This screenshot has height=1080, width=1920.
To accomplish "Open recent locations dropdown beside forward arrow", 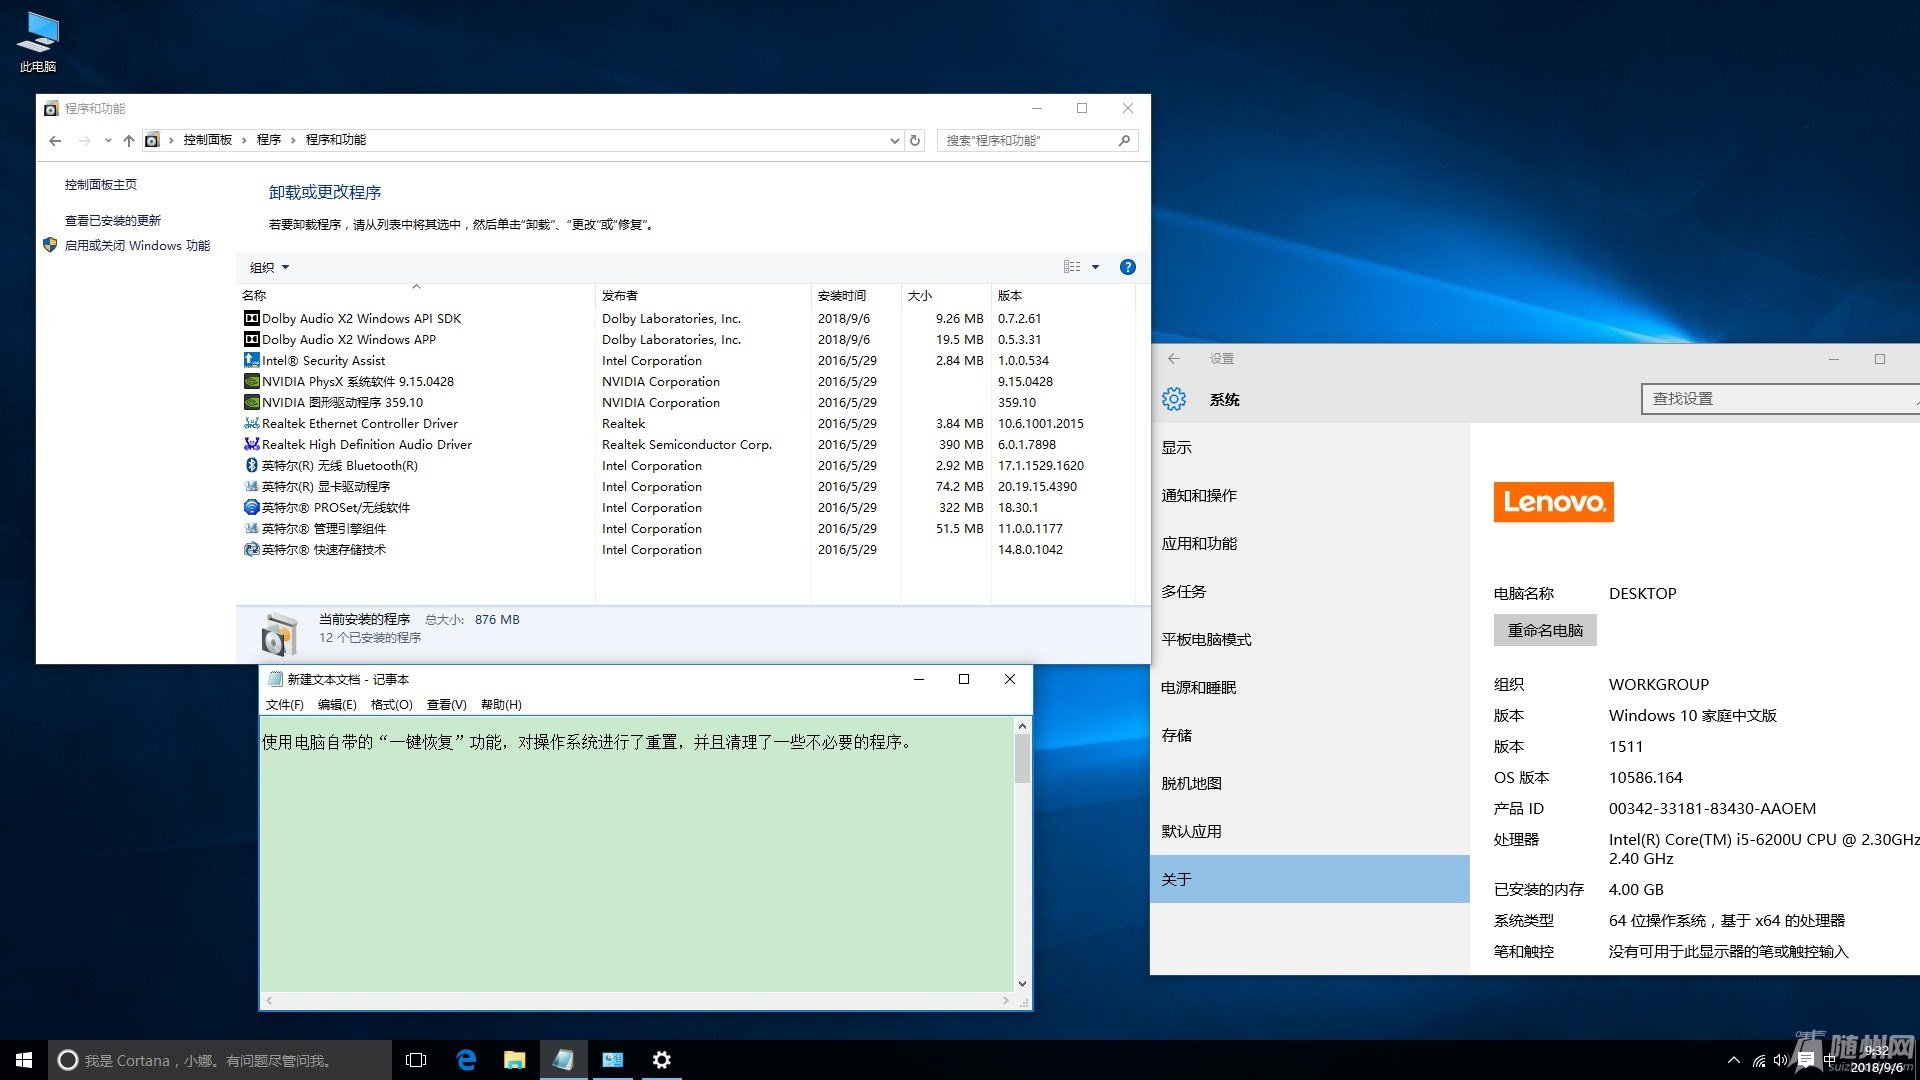I will click(x=108, y=140).
